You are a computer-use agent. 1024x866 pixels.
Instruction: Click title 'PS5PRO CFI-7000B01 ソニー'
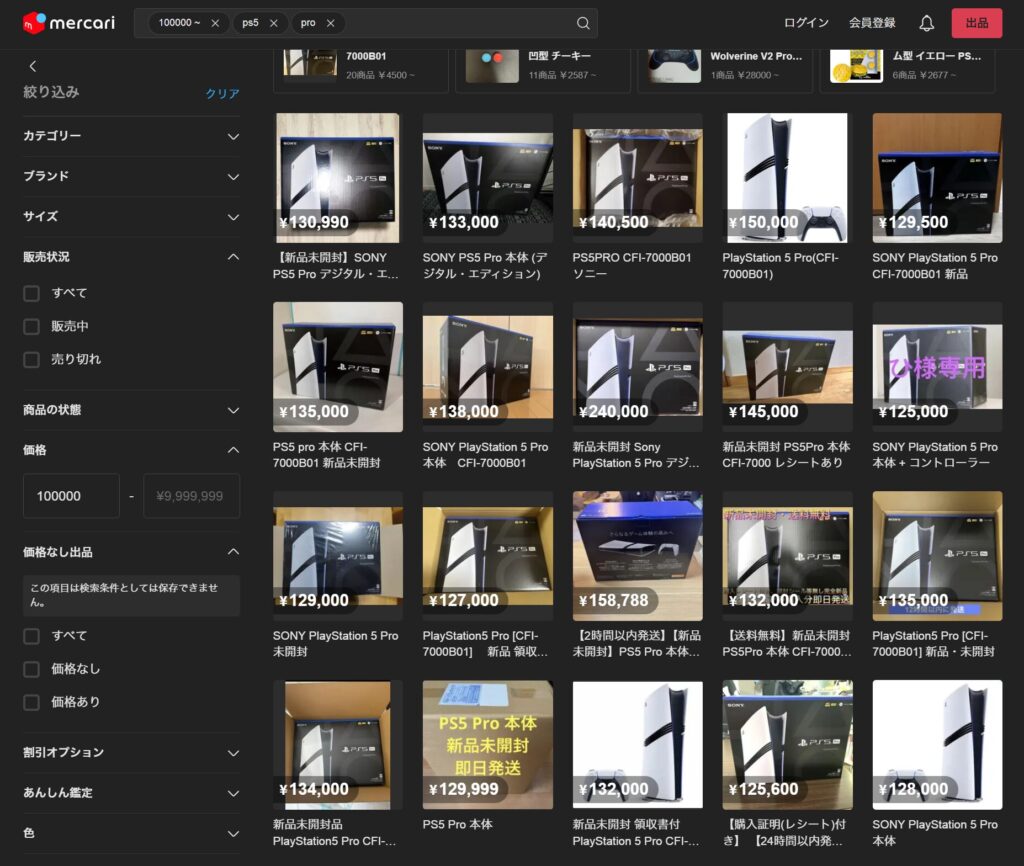(x=632, y=266)
